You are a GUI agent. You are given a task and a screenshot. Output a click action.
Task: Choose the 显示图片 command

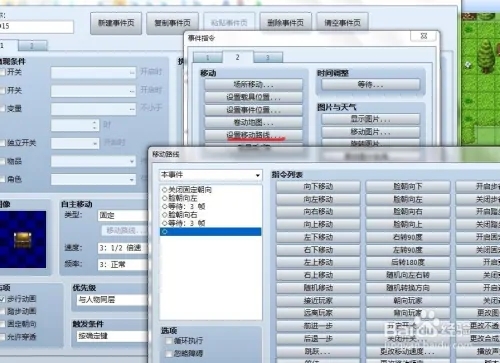(370, 119)
